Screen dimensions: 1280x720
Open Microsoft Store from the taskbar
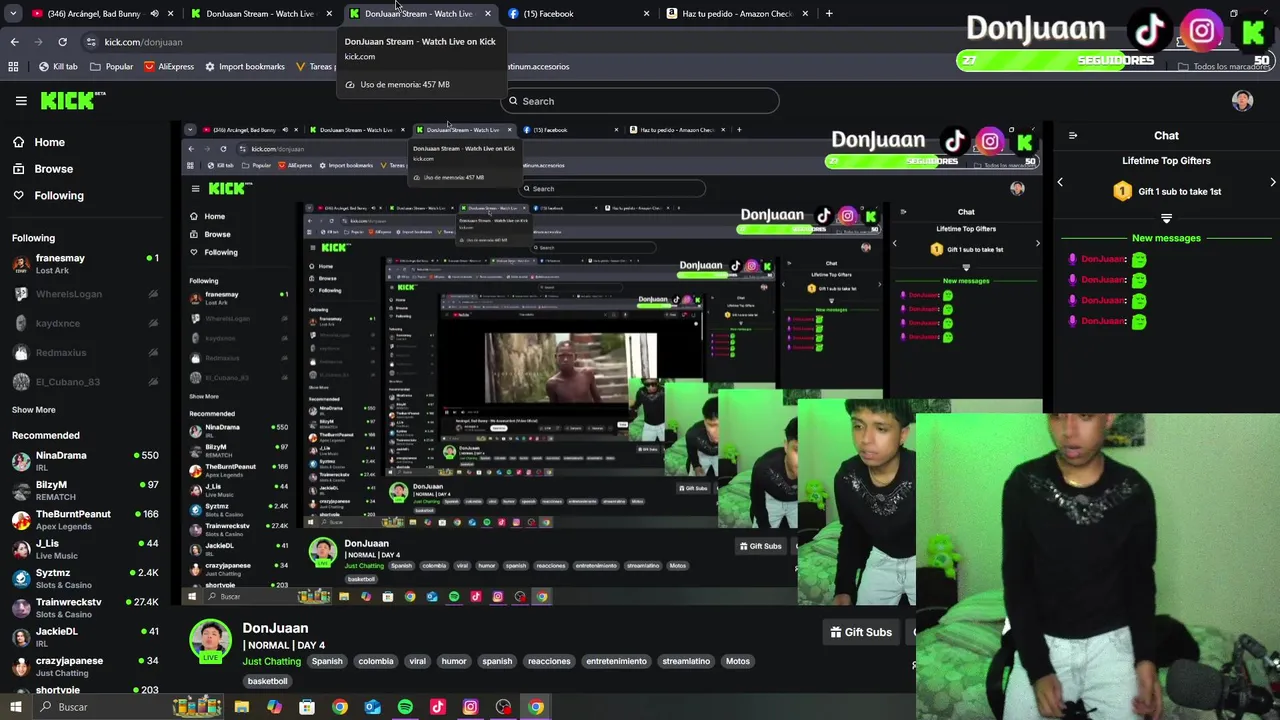[x=307, y=707]
